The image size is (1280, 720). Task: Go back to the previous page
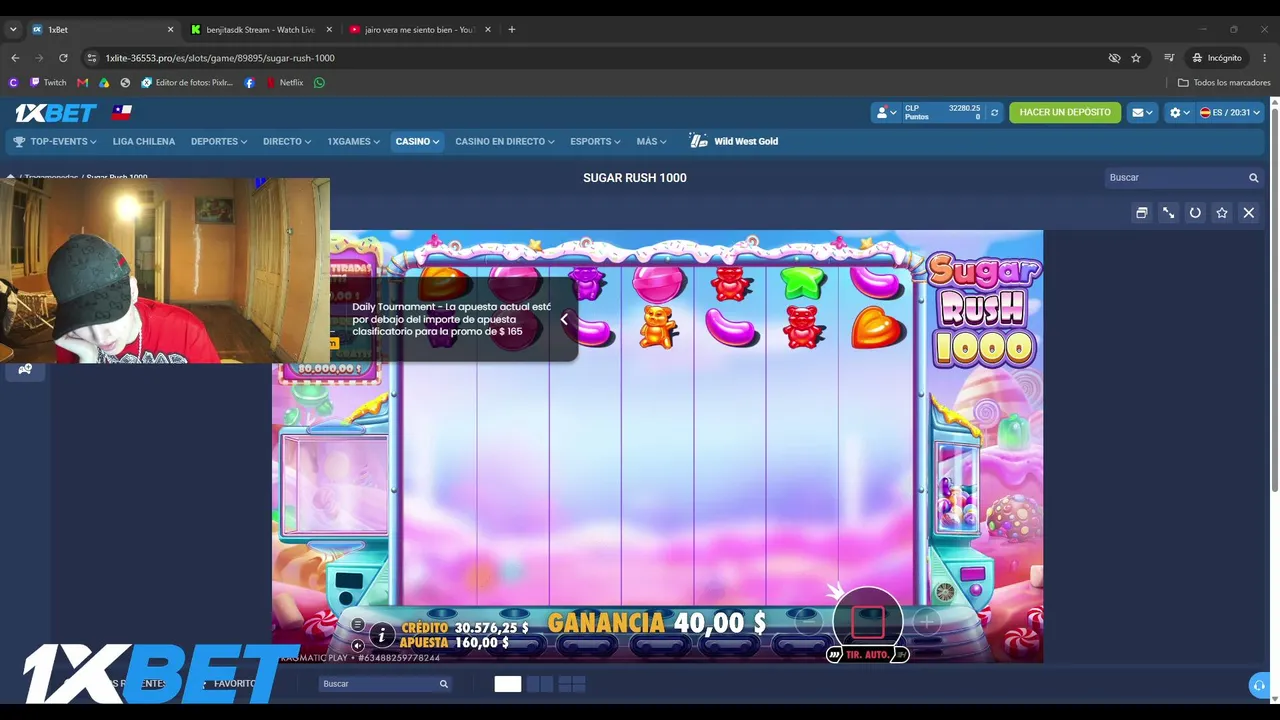15,58
